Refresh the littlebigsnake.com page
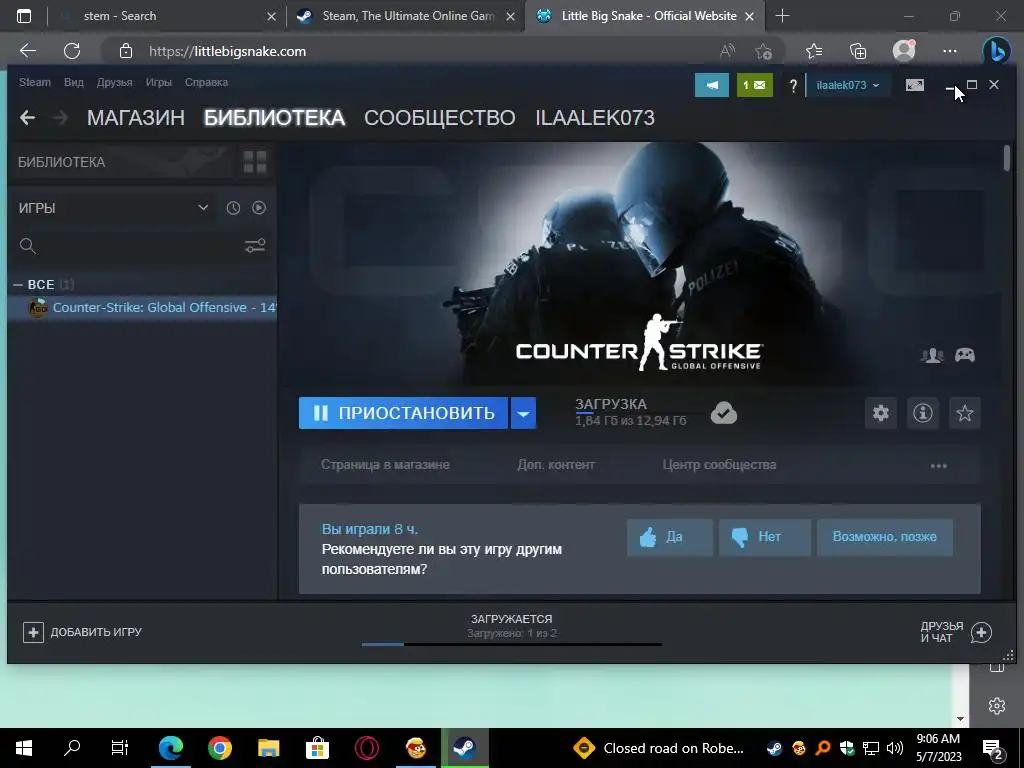Screen dimensions: 1024x768 pyautogui.click(x=72, y=51)
